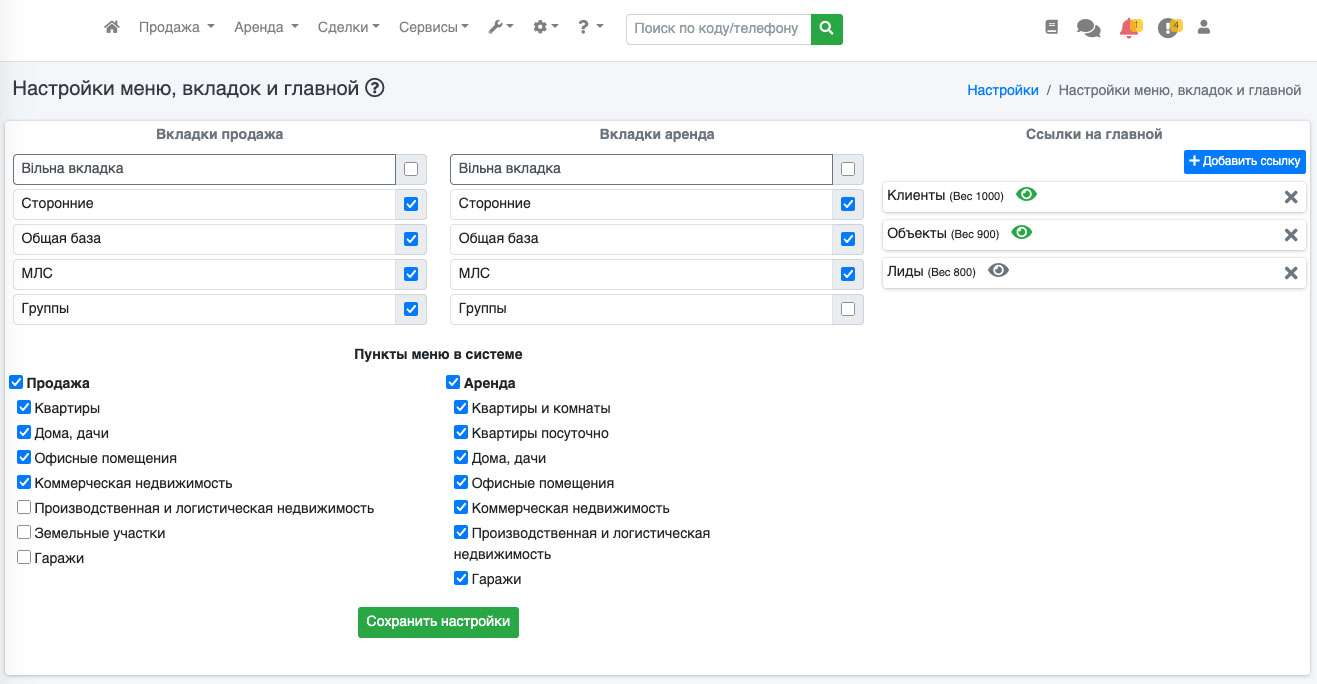The width and height of the screenshot is (1317, 684).
Task: Uncheck Квартиры посуточно under Аренда
Action: click(461, 433)
